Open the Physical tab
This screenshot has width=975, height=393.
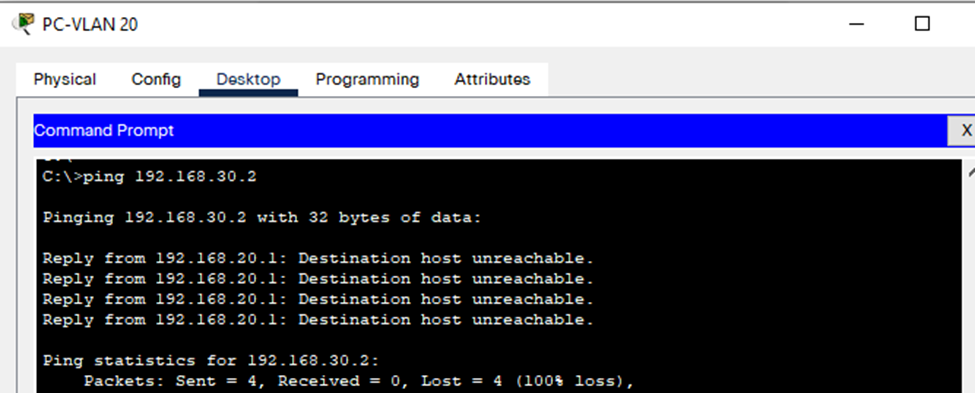(x=65, y=80)
